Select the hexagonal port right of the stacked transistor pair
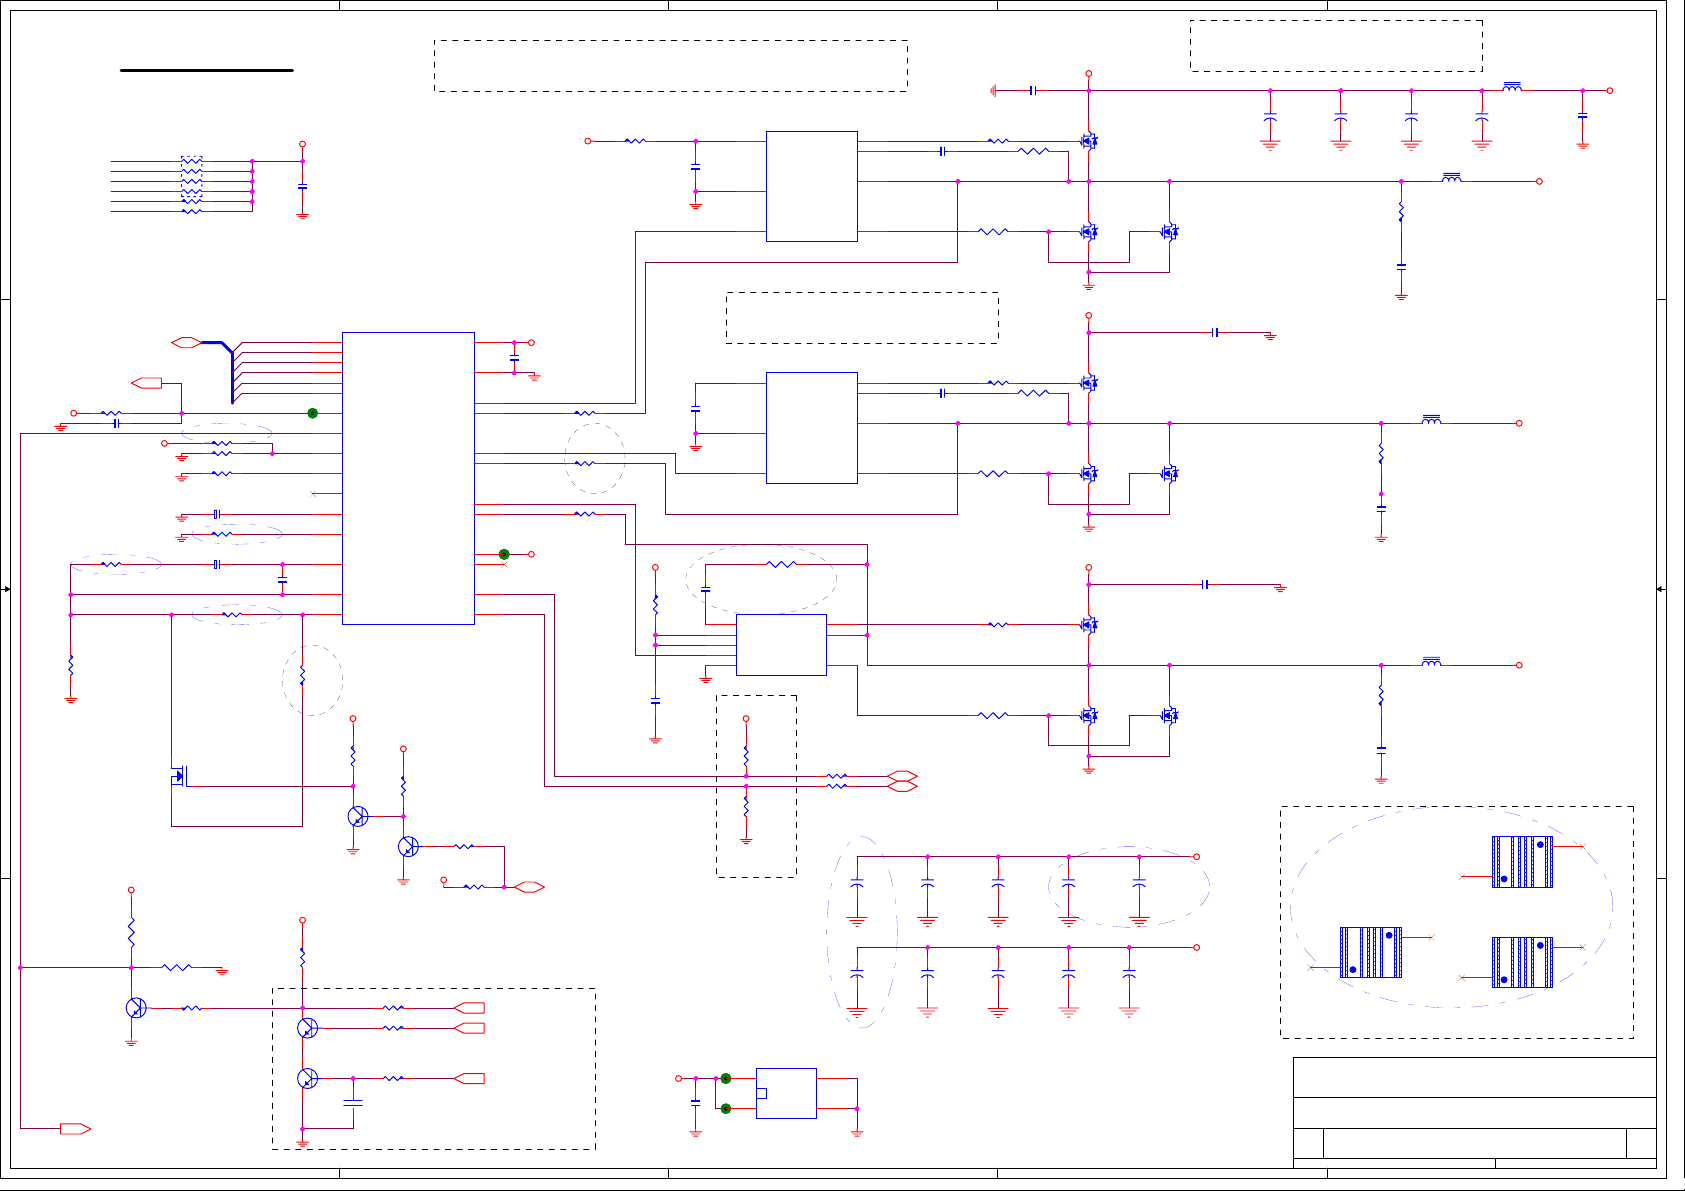Image resolution: width=1685 pixels, height=1191 pixels. (x=529, y=887)
